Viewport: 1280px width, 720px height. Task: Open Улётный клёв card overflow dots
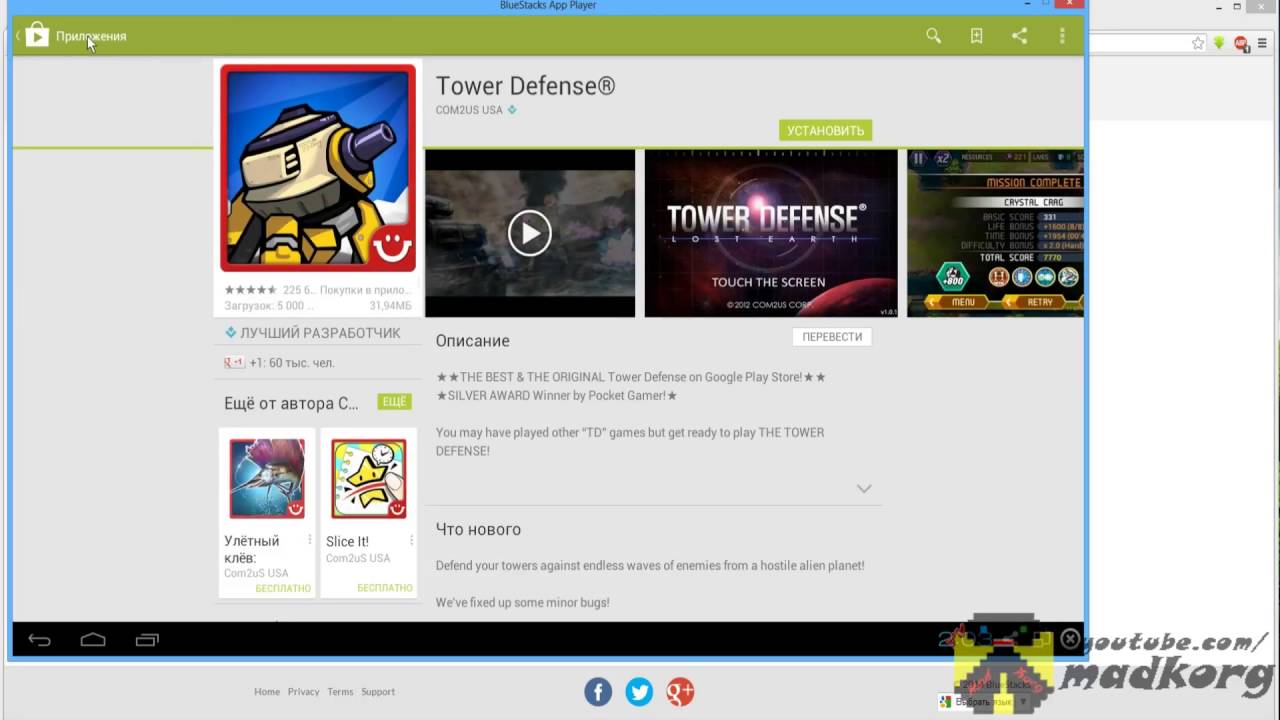tap(309, 540)
